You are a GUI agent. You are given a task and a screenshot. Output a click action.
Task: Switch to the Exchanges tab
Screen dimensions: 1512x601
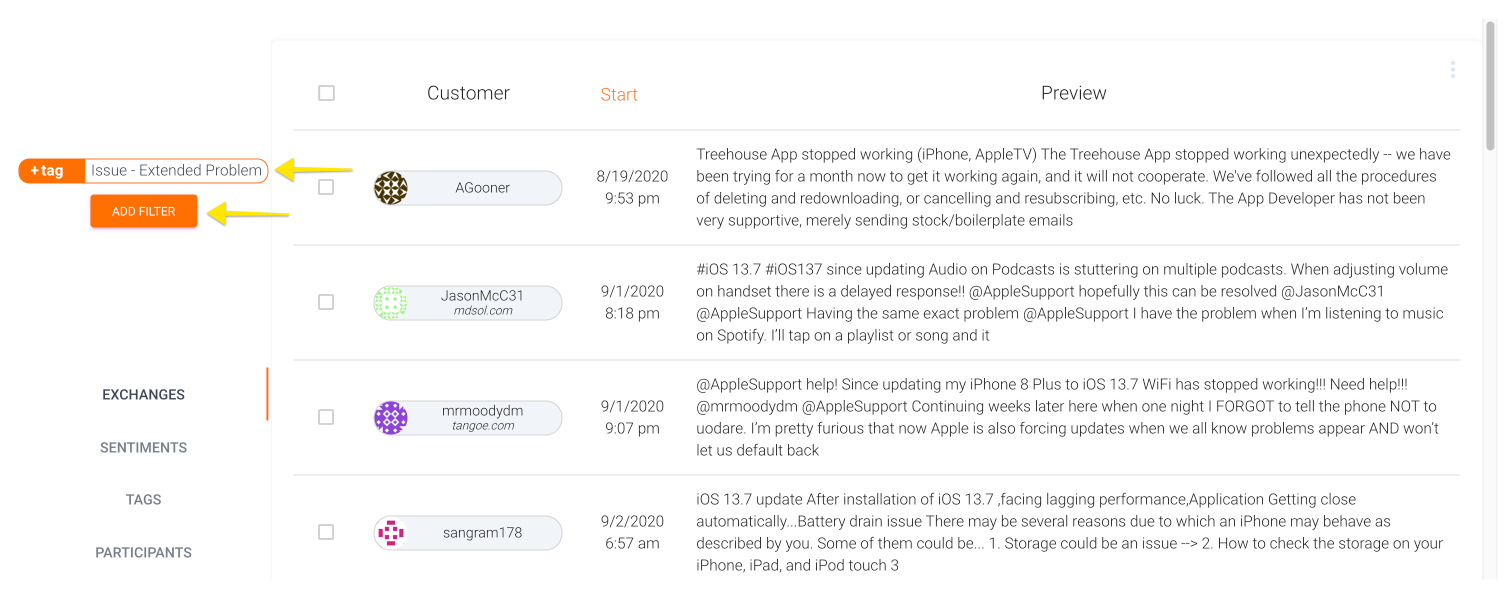pyautogui.click(x=144, y=395)
